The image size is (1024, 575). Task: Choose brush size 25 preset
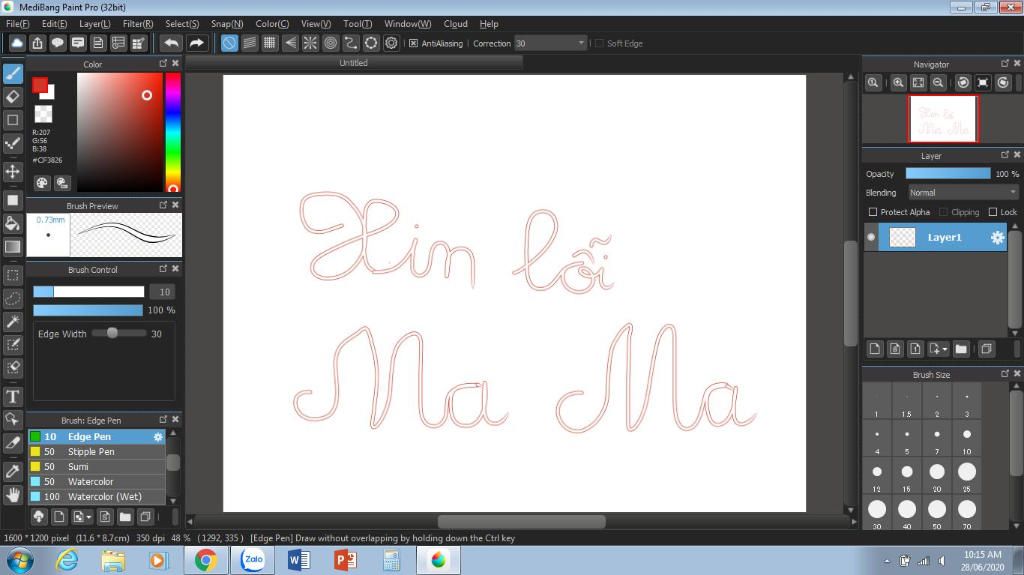(967, 476)
